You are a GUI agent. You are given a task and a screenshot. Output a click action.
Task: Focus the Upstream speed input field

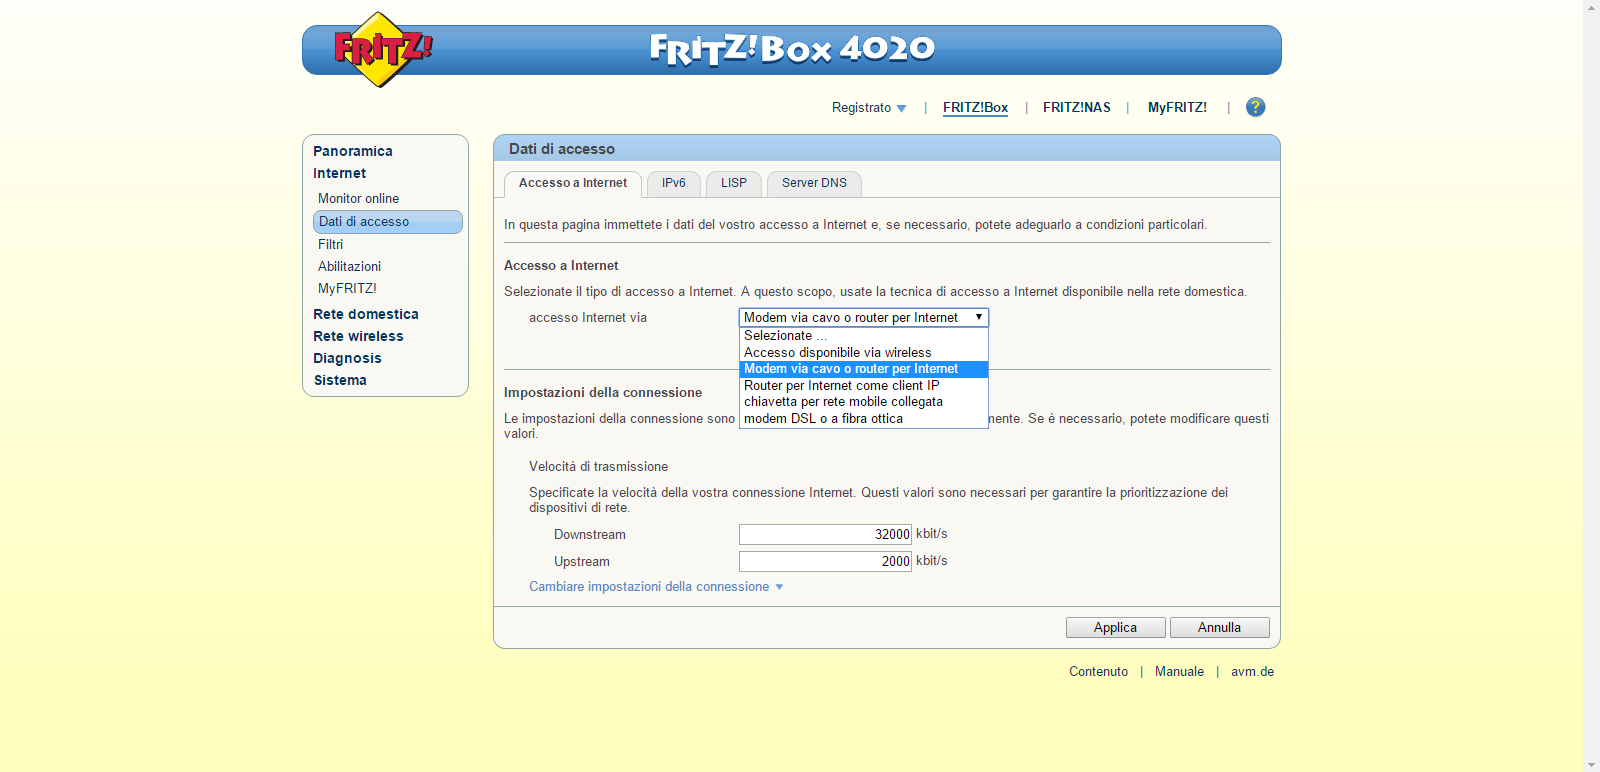[825, 561]
